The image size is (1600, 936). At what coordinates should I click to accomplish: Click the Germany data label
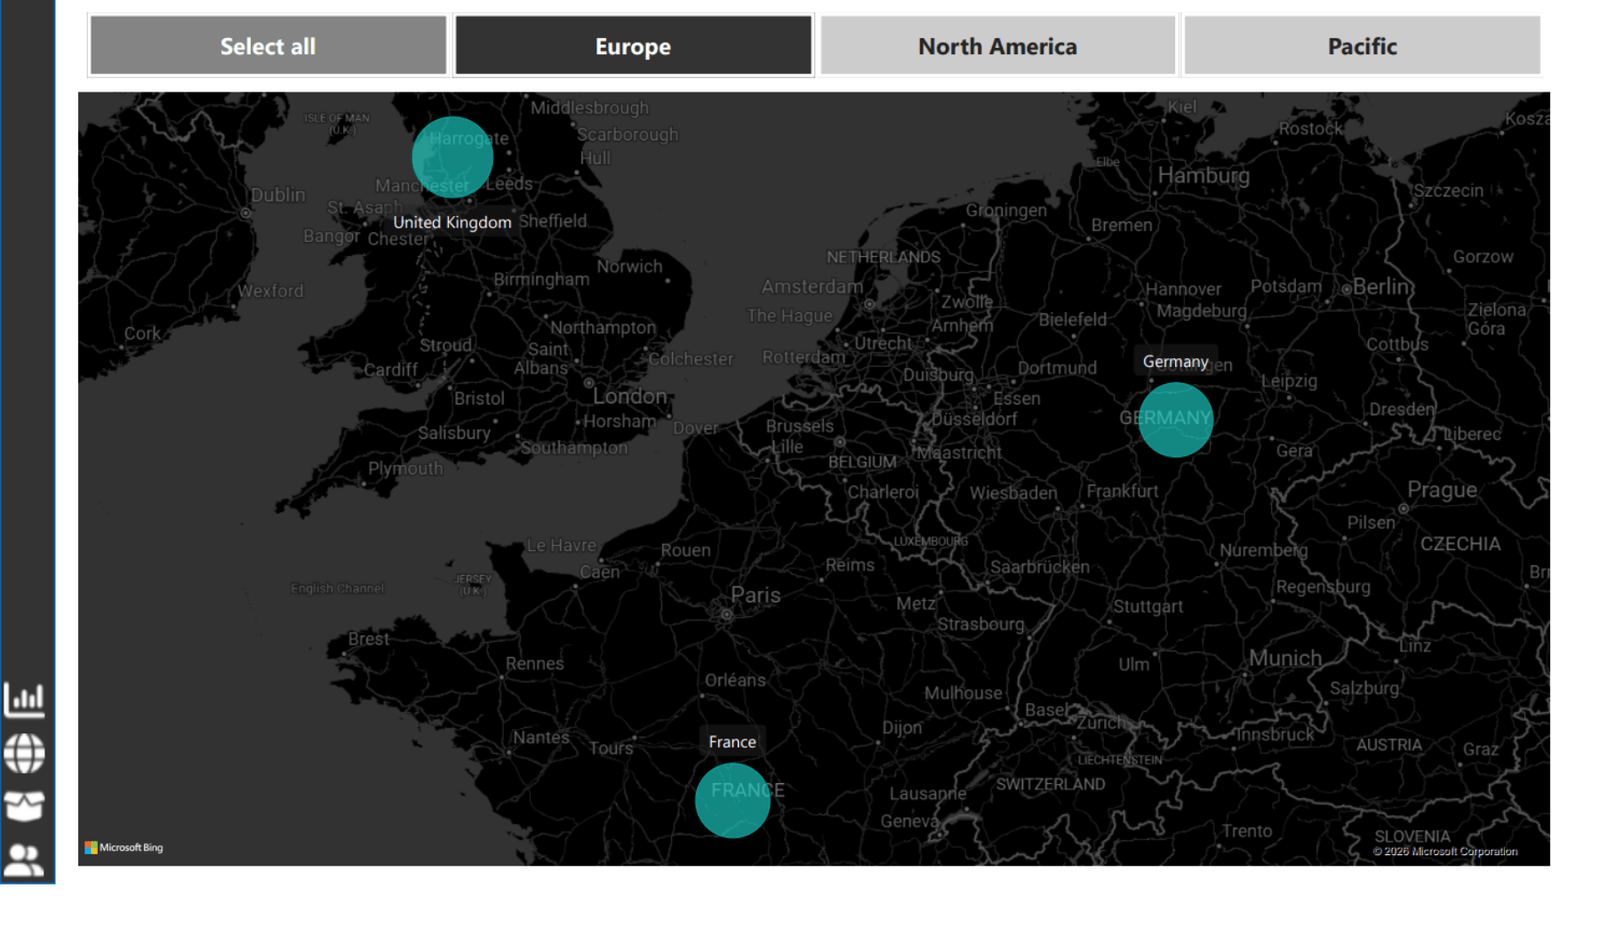[1175, 361]
